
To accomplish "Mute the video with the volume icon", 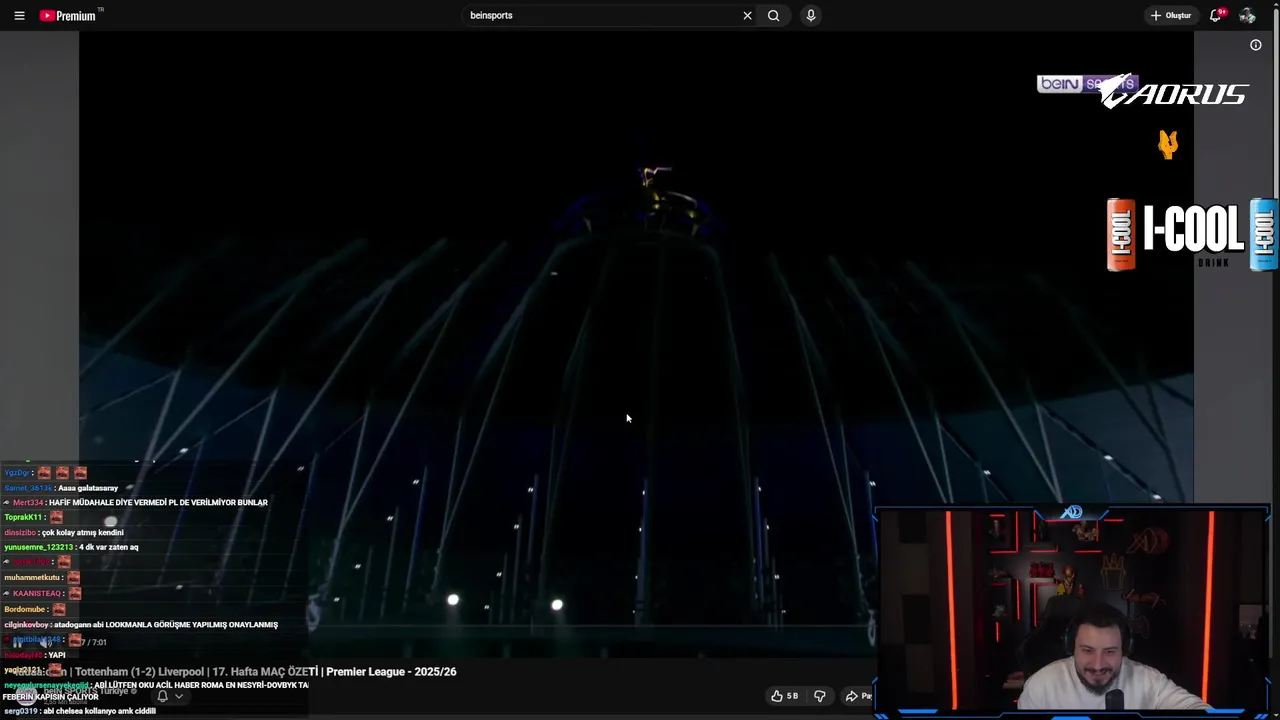I will [44, 642].
